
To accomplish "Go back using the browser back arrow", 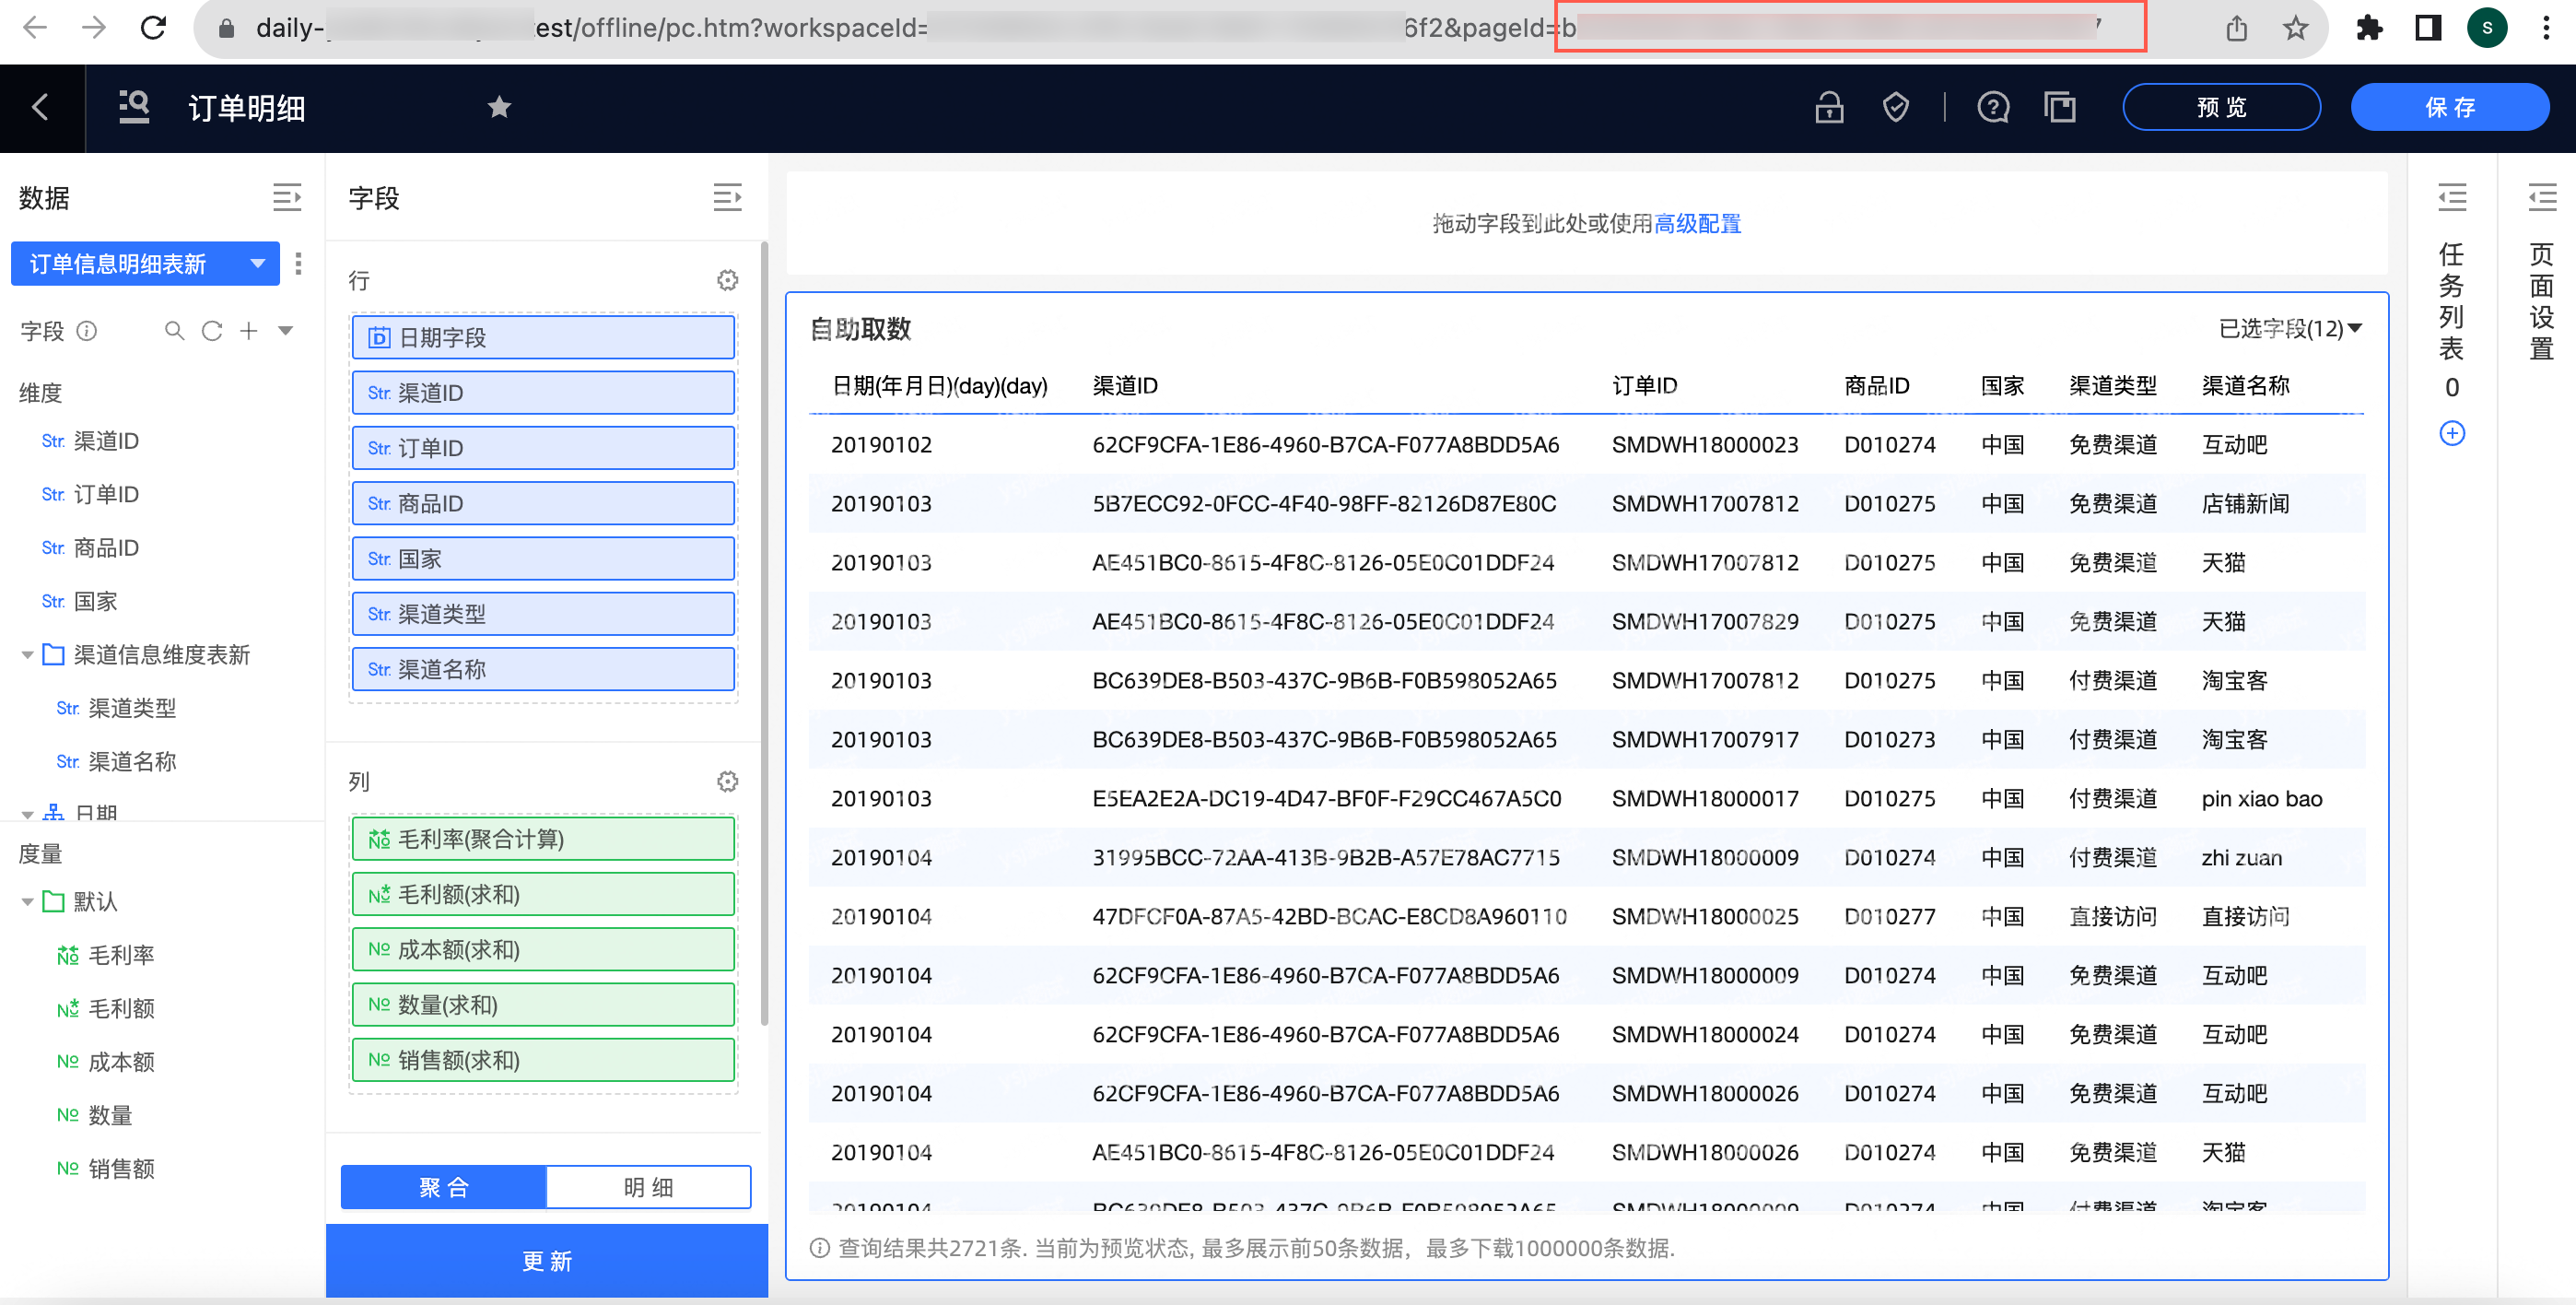I will (x=35, y=27).
